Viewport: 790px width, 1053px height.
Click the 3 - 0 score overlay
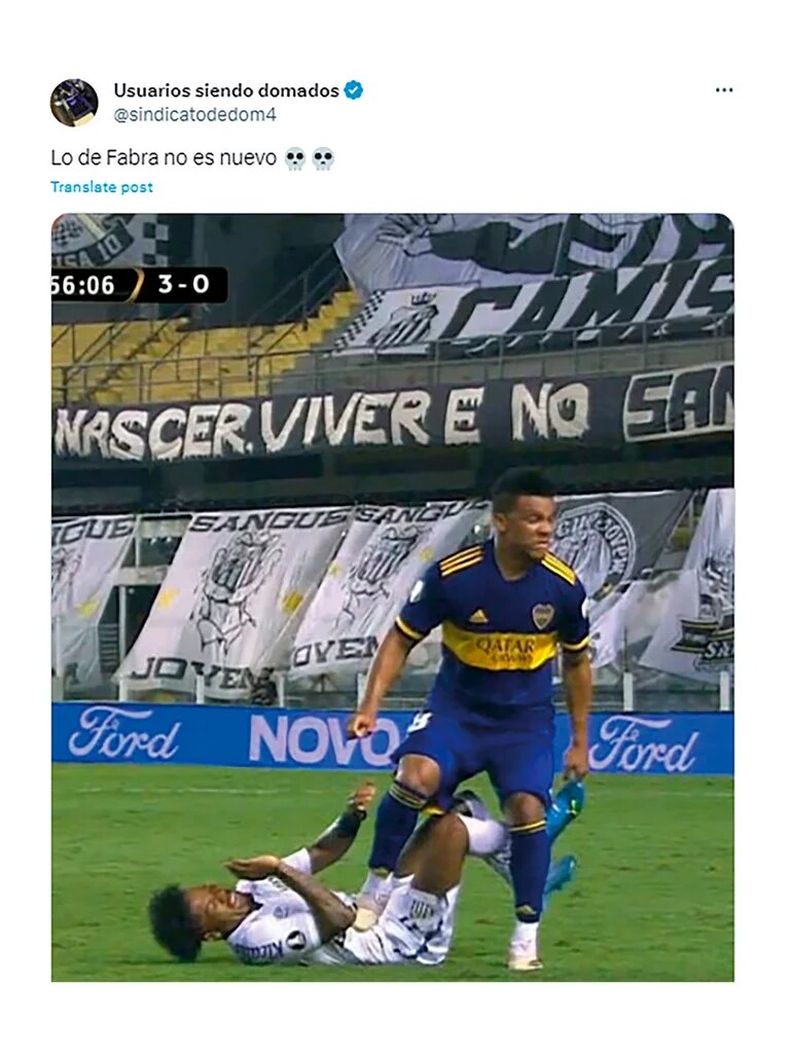tap(184, 285)
